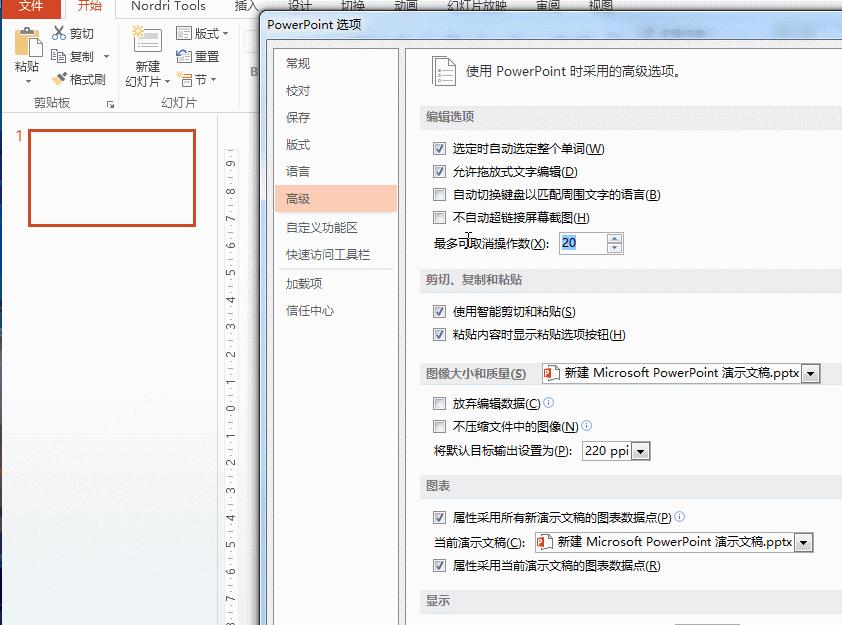Click the Cut (剪切) scissors icon
The width and height of the screenshot is (842, 625).
click(x=59, y=34)
